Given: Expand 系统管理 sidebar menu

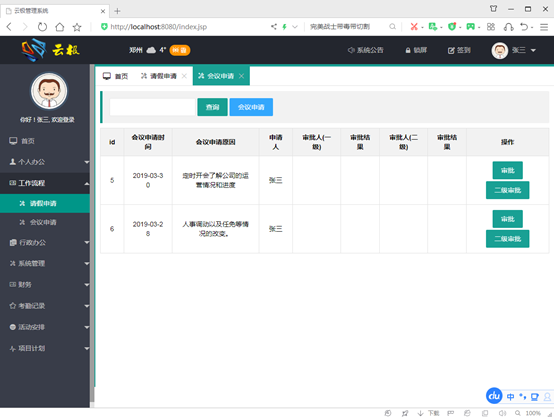Looking at the screenshot, I should (x=45, y=263).
